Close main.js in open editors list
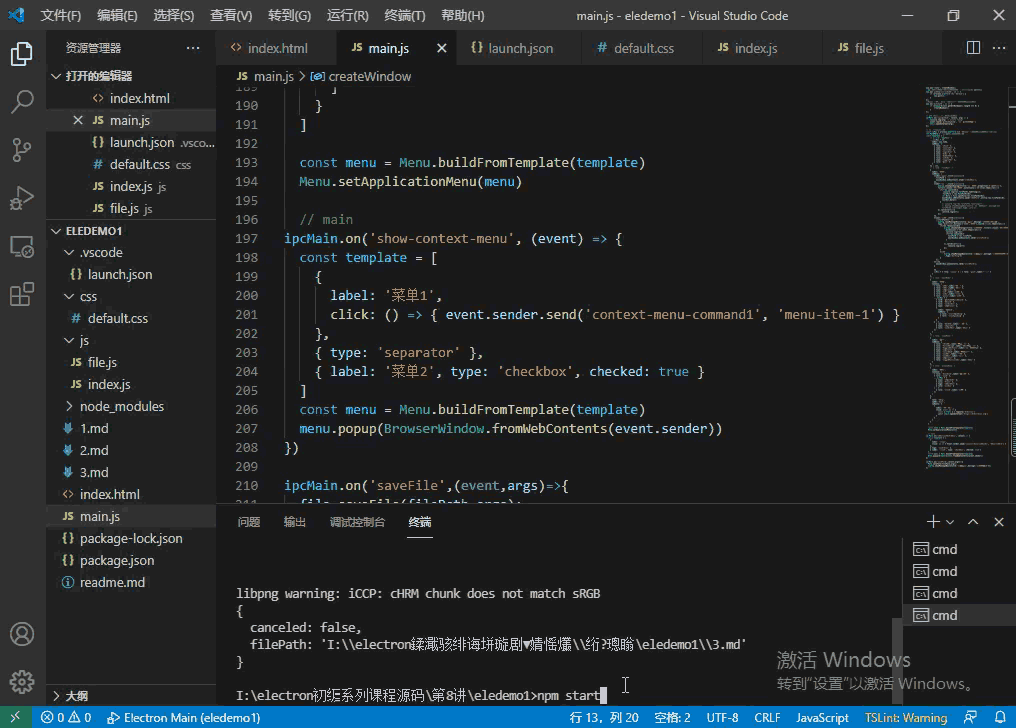 pyautogui.click(x=78, y=120)
